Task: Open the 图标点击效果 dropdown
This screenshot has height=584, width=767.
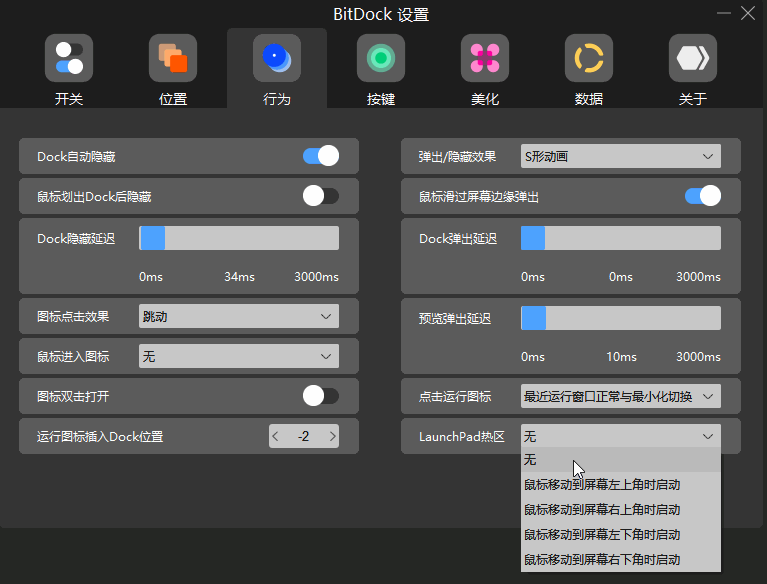Action: 238,316
